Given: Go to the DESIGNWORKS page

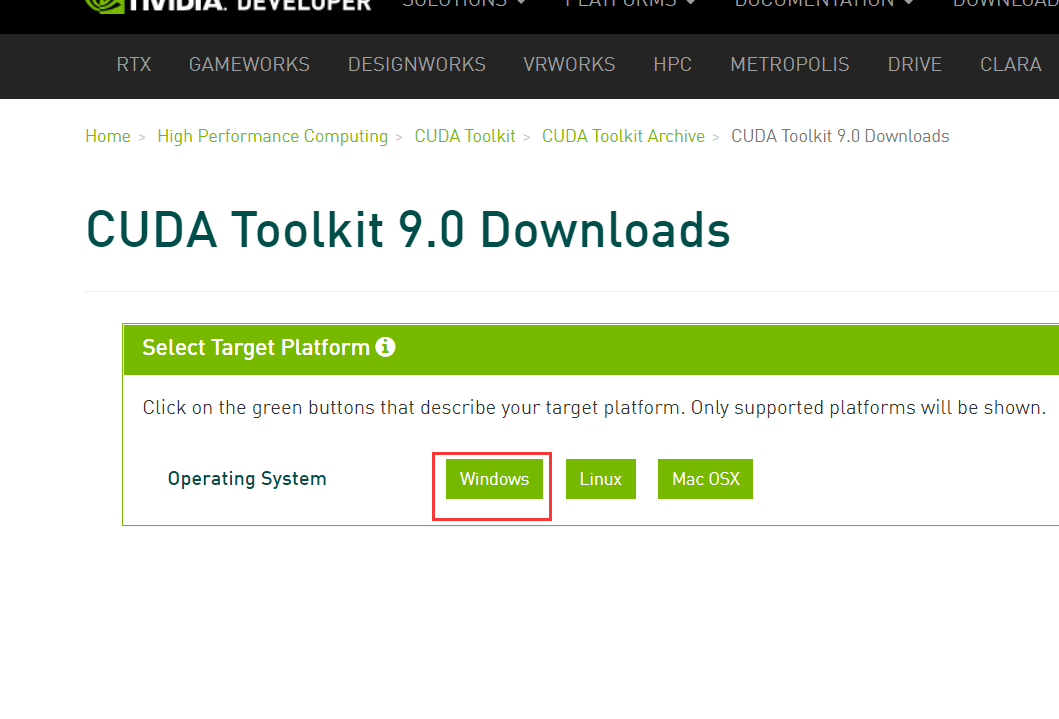Looking at the screenshot, I should click(416, 64).
